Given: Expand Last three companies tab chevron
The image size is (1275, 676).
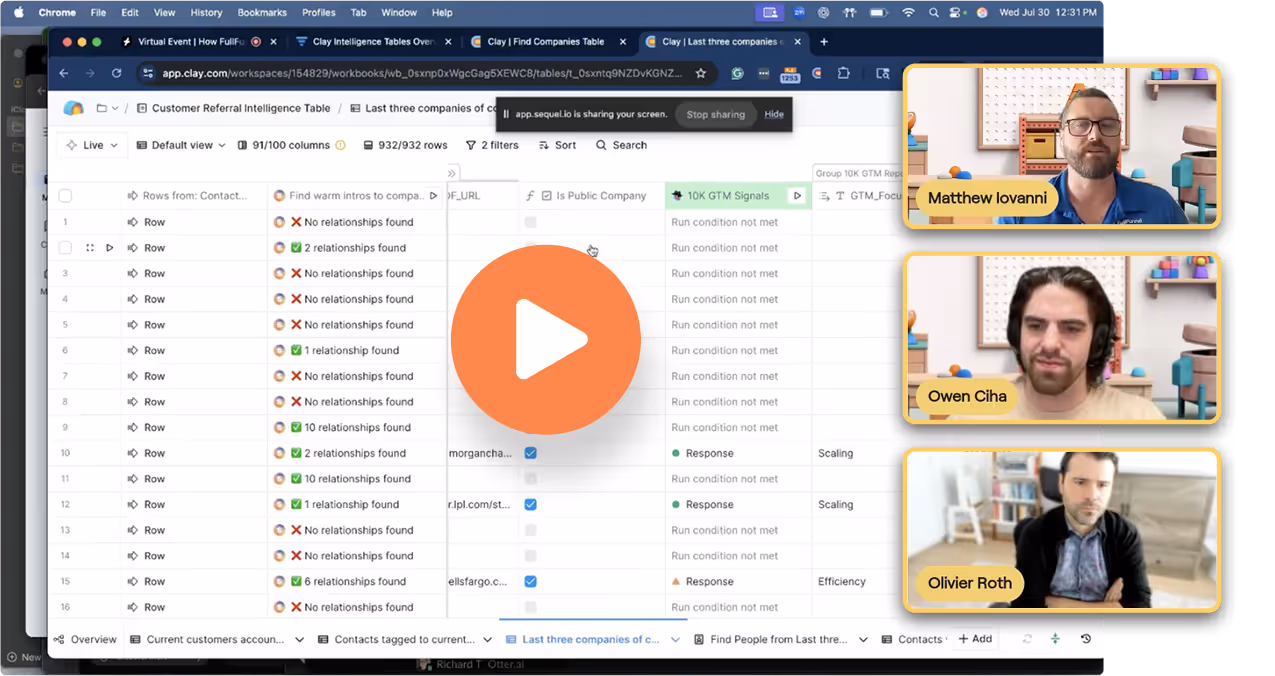Looking at the screenshot, I should pyautogui.click(x=675, y=639).
